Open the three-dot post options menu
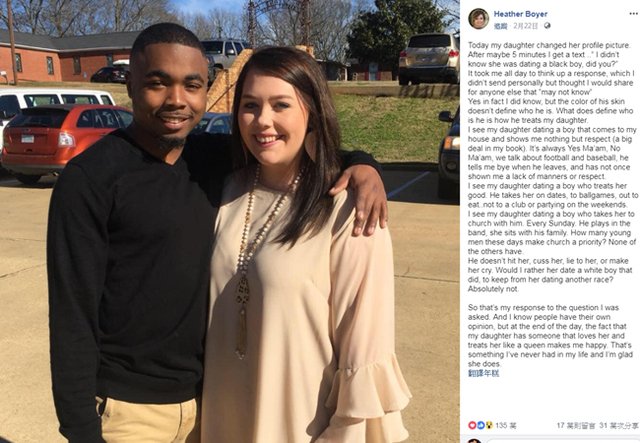 click(x=633, y=14)
